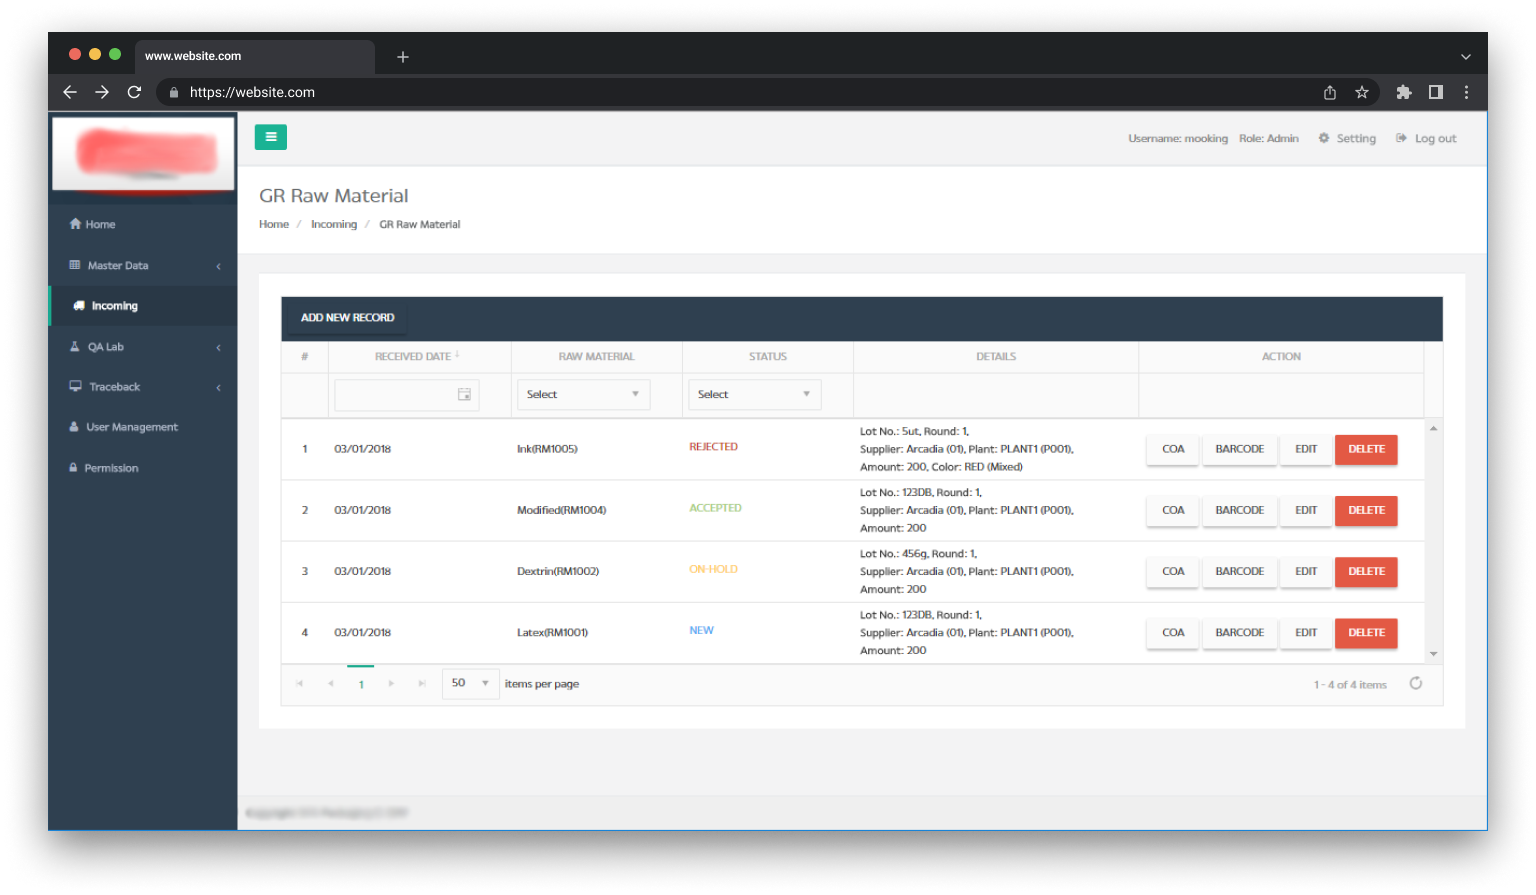Click the browser forward arrow
The height and width of the screenshot is (895, 1536).
coord(102,92)
